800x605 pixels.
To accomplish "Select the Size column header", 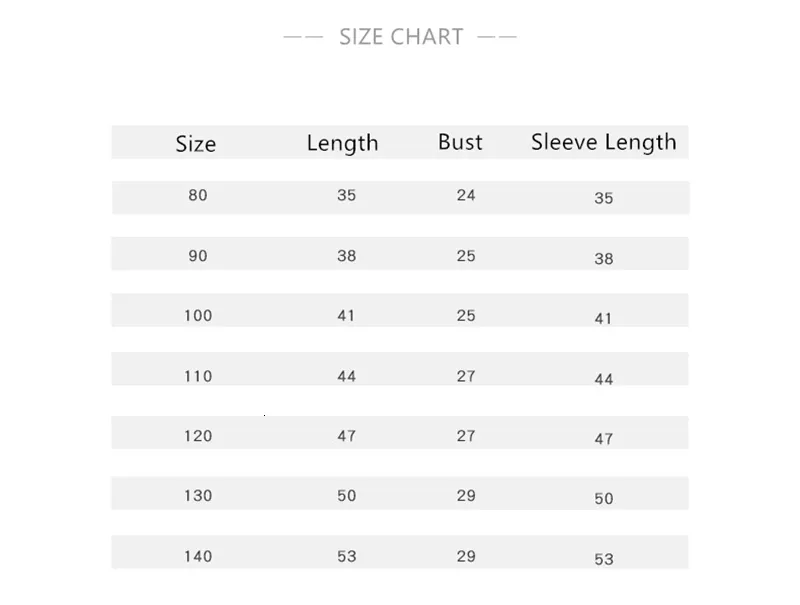I will (x=196, y=144).
